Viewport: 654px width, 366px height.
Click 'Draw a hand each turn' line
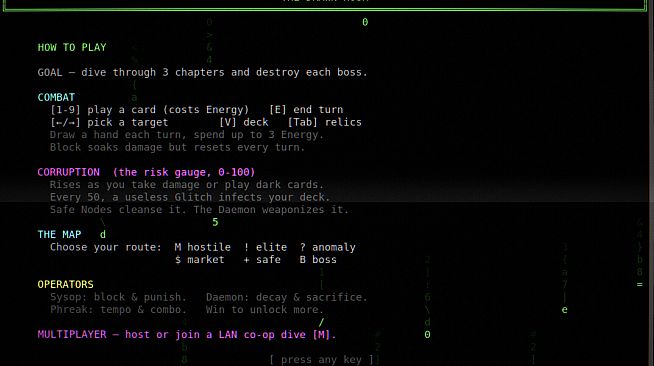point(186,135)
